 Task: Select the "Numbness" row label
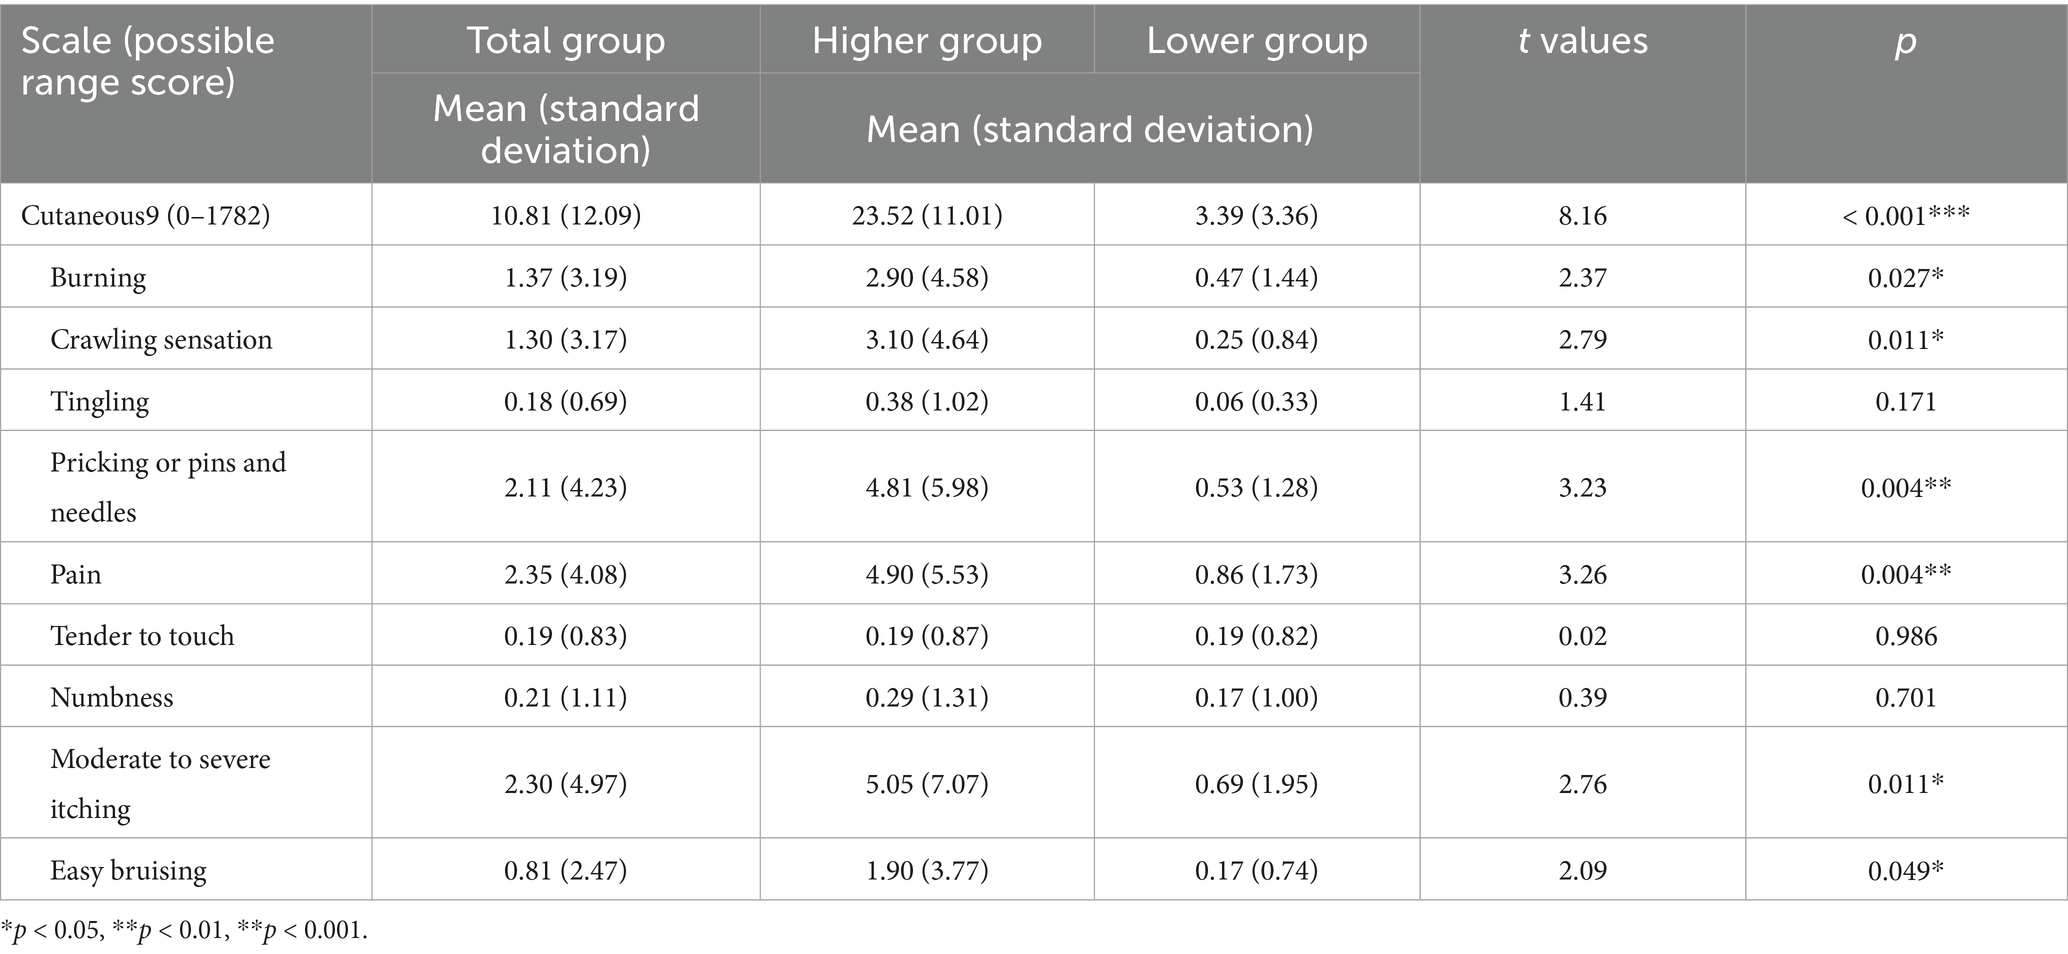pos(112,698)
